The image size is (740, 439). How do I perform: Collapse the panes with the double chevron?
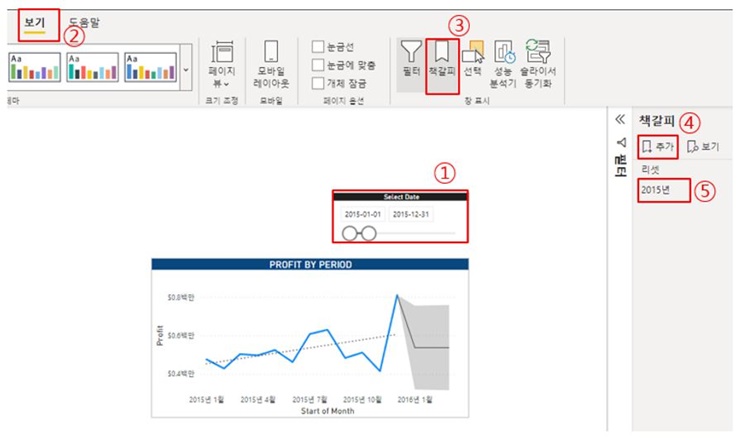[x=620, y=119]
